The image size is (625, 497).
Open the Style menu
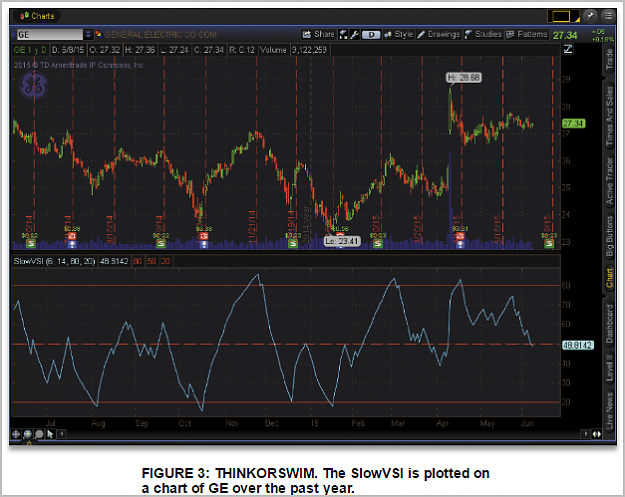(398, 35)
